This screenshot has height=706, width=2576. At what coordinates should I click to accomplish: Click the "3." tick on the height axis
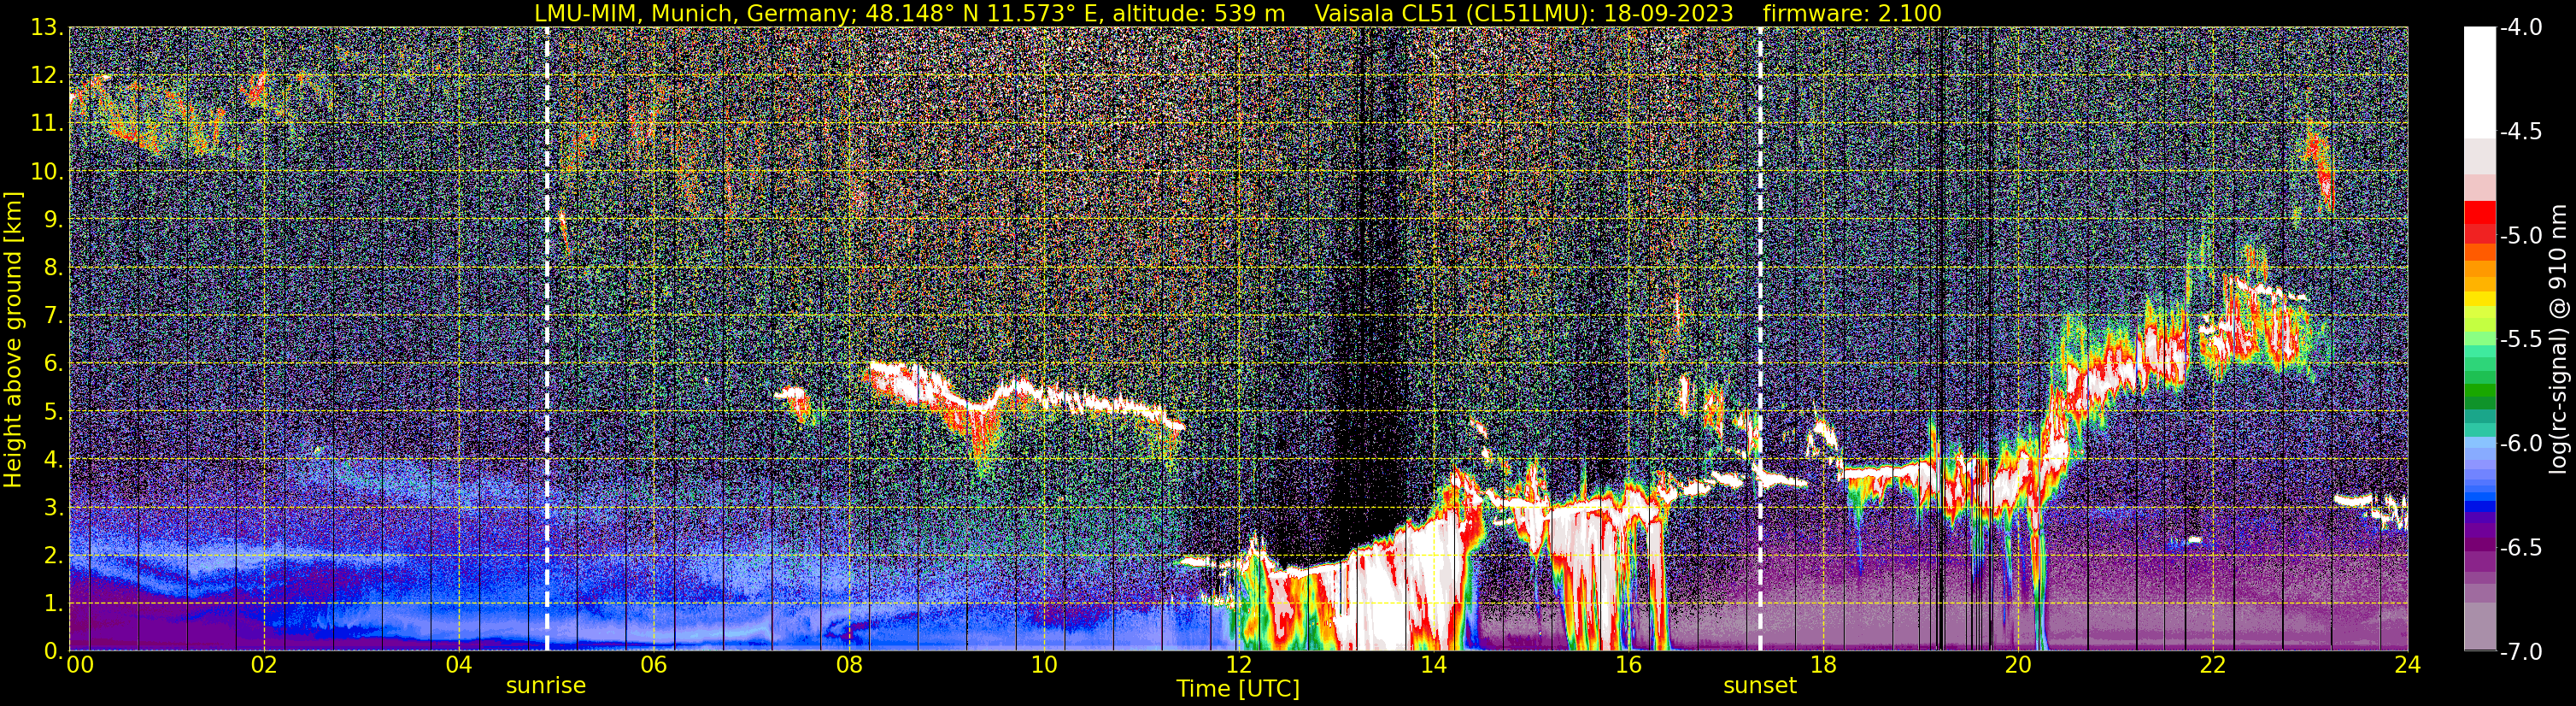click(54, 508)
